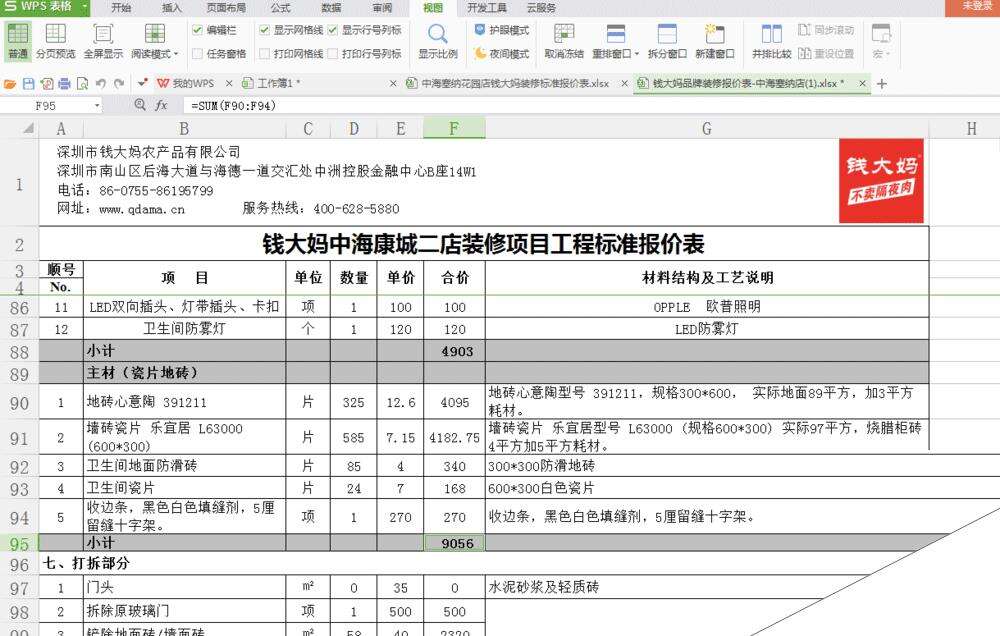Click the magnifier icon beside fx
The height and width of the screenshot is (636, 1000).
click(x=140, y=105)
